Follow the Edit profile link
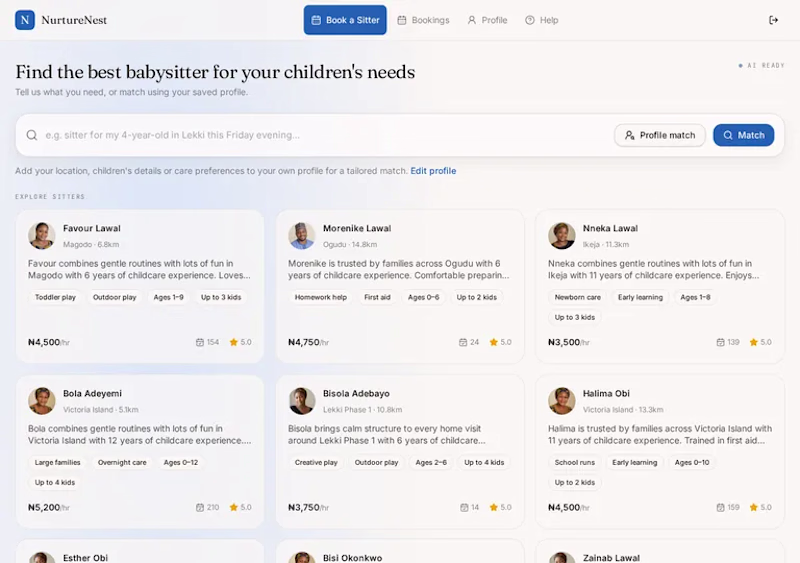800x563 pixels. tap(433, 171)
